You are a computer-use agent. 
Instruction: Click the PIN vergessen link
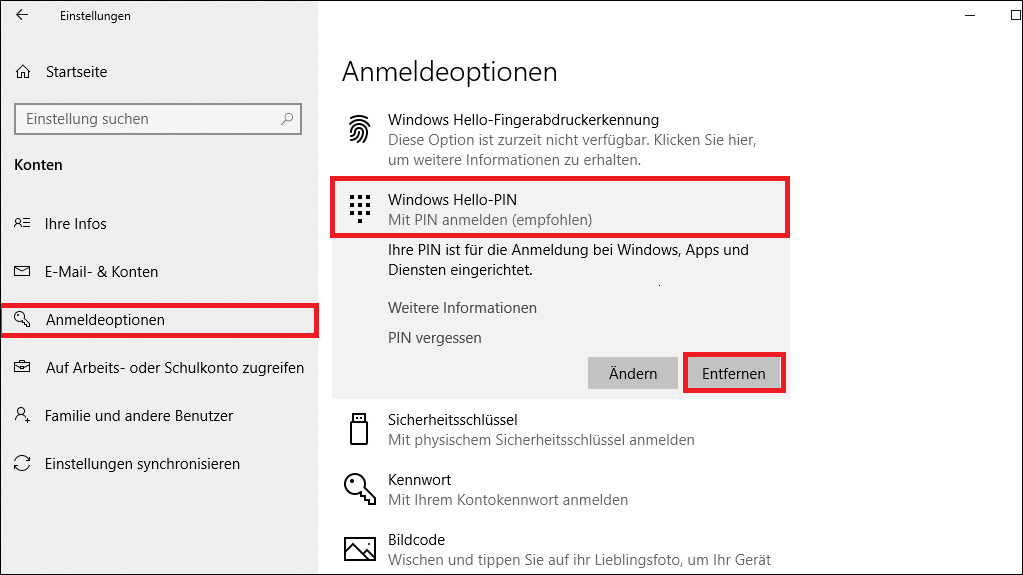pos(435,338)
